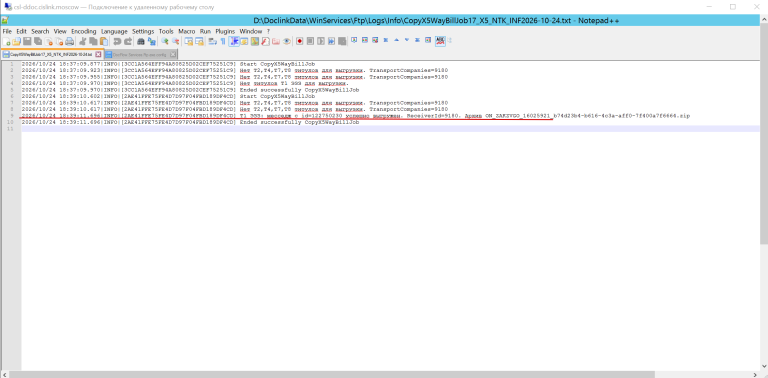This screenshot has width=768, height=378.
Task: Open the Encoding menu
Action: coord(84,31)
